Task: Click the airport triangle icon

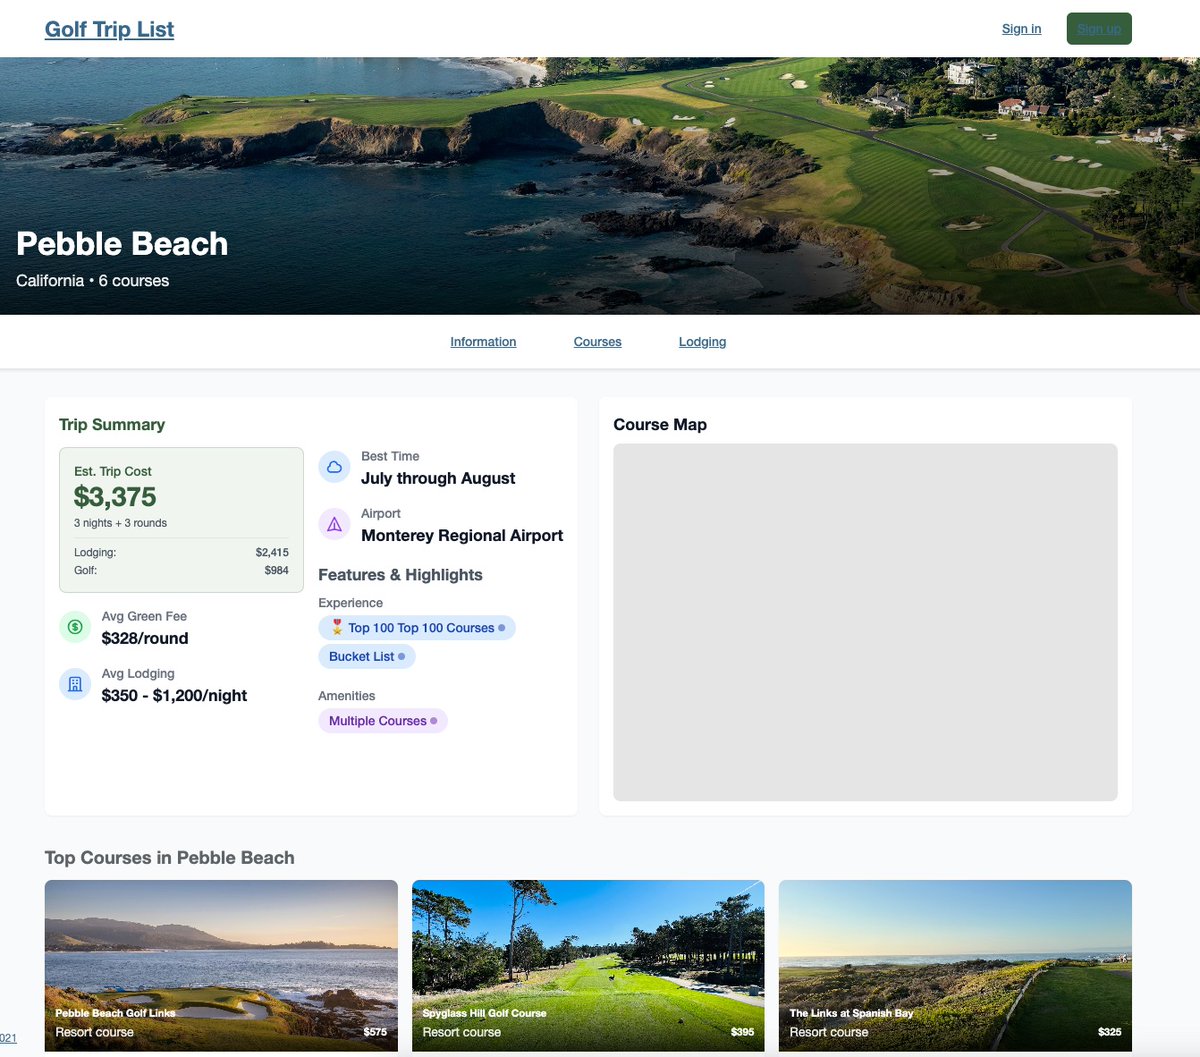Action: point(334,524)
